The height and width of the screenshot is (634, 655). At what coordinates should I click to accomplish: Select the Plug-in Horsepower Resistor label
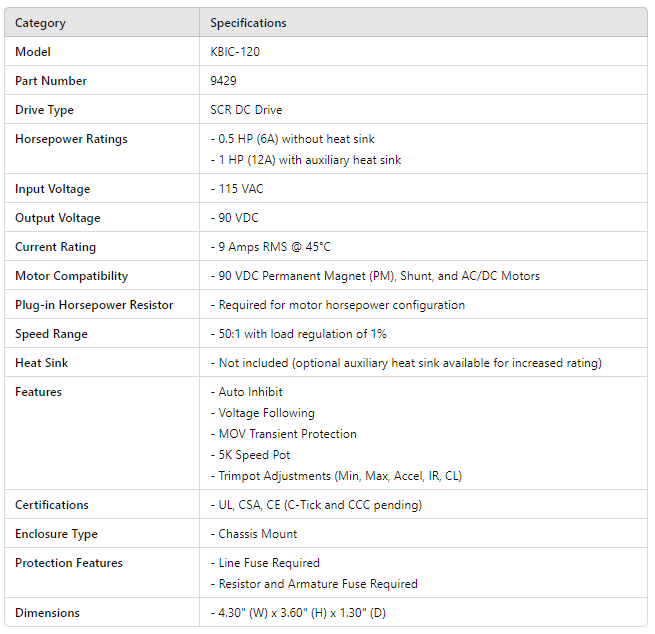94,305
